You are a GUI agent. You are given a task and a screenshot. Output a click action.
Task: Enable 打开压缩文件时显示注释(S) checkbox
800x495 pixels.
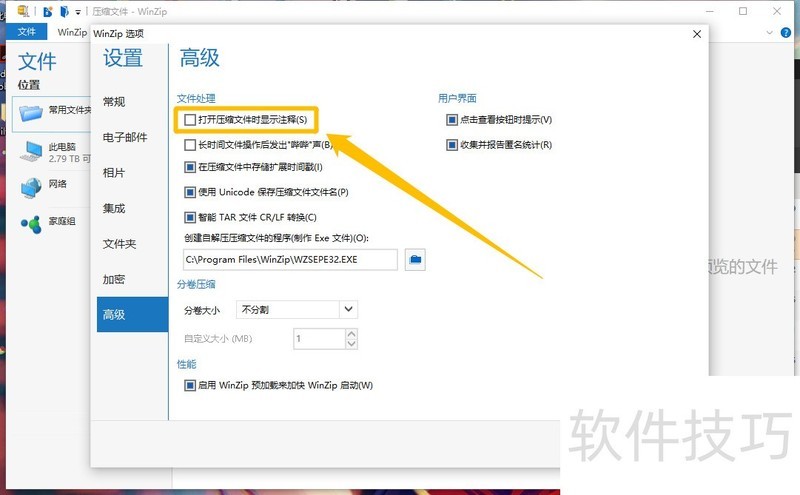click(x=190, y=120)
